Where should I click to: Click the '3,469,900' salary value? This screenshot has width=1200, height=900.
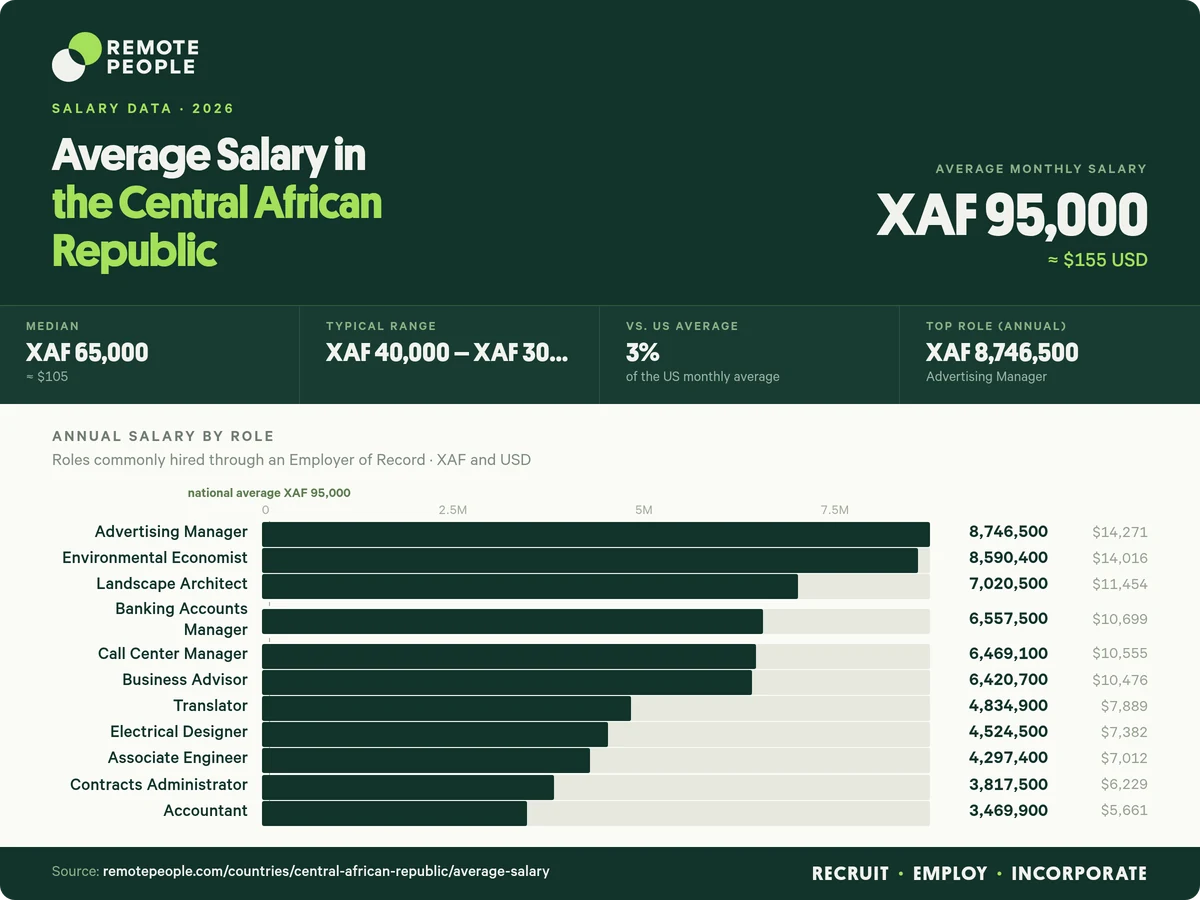point(1008,811)
